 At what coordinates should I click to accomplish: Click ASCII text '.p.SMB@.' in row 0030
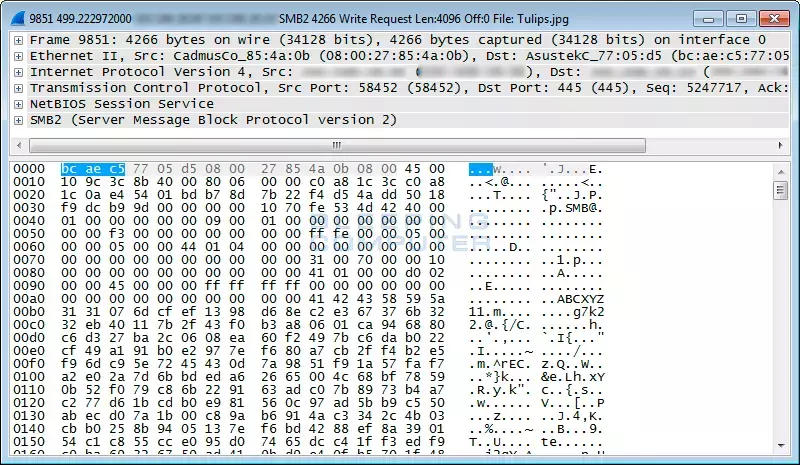tap(572, 208)
